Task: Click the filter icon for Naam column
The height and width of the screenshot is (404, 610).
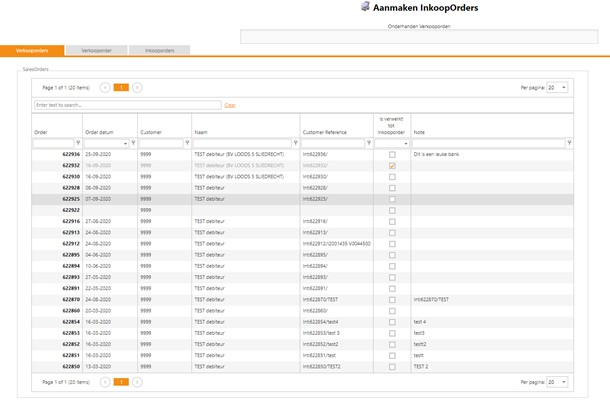Action: coord(296,143)
